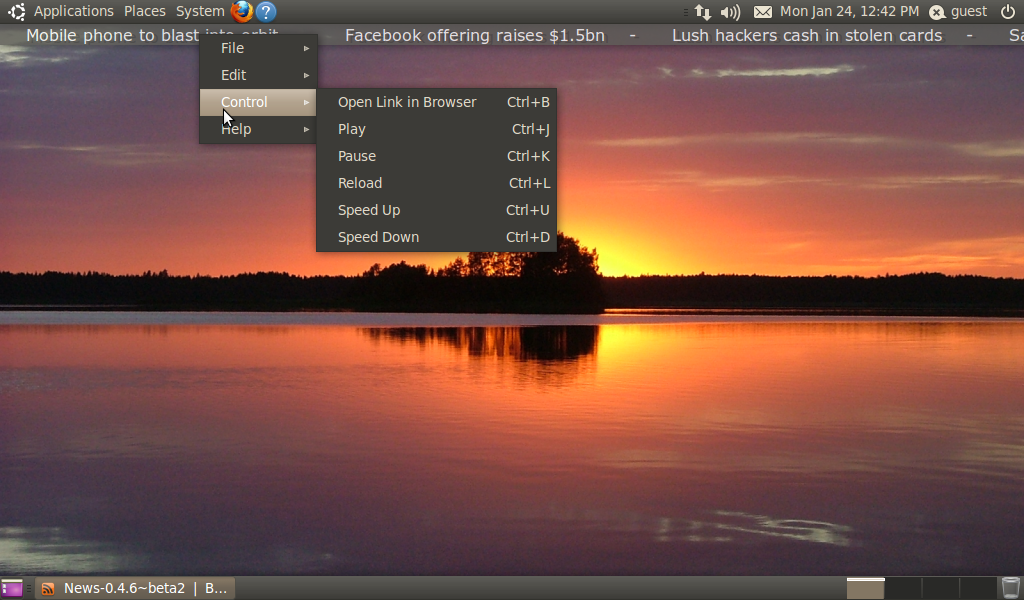Open the power button menu

pos(1010,11)
